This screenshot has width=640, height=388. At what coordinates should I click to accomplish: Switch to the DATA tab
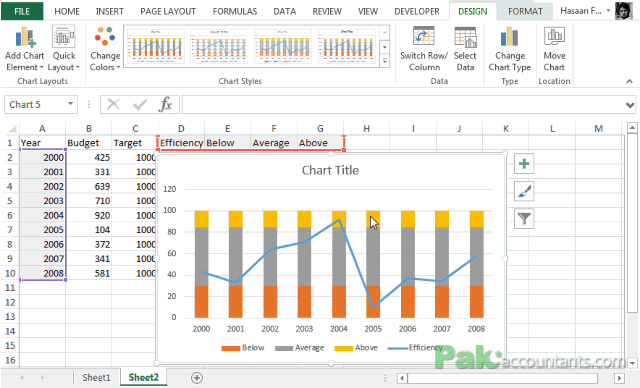[284, 11]
